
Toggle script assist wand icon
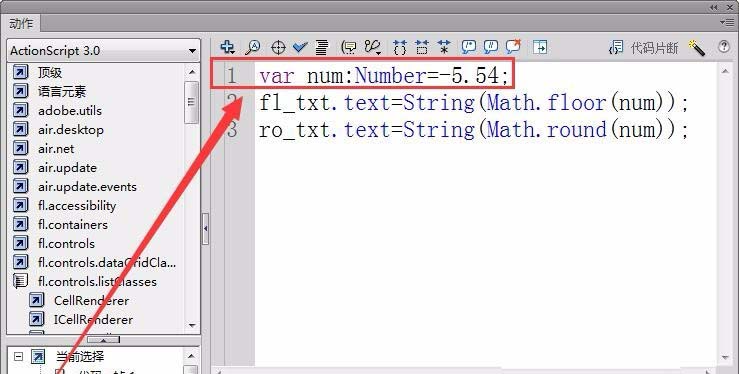click(696, 48)
